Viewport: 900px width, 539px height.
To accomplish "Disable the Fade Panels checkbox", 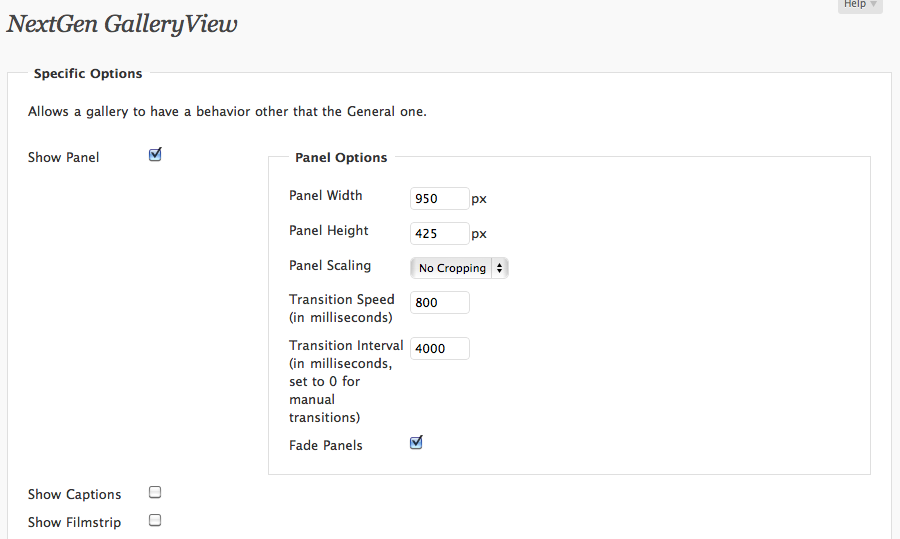I will [x=416, y=443].
